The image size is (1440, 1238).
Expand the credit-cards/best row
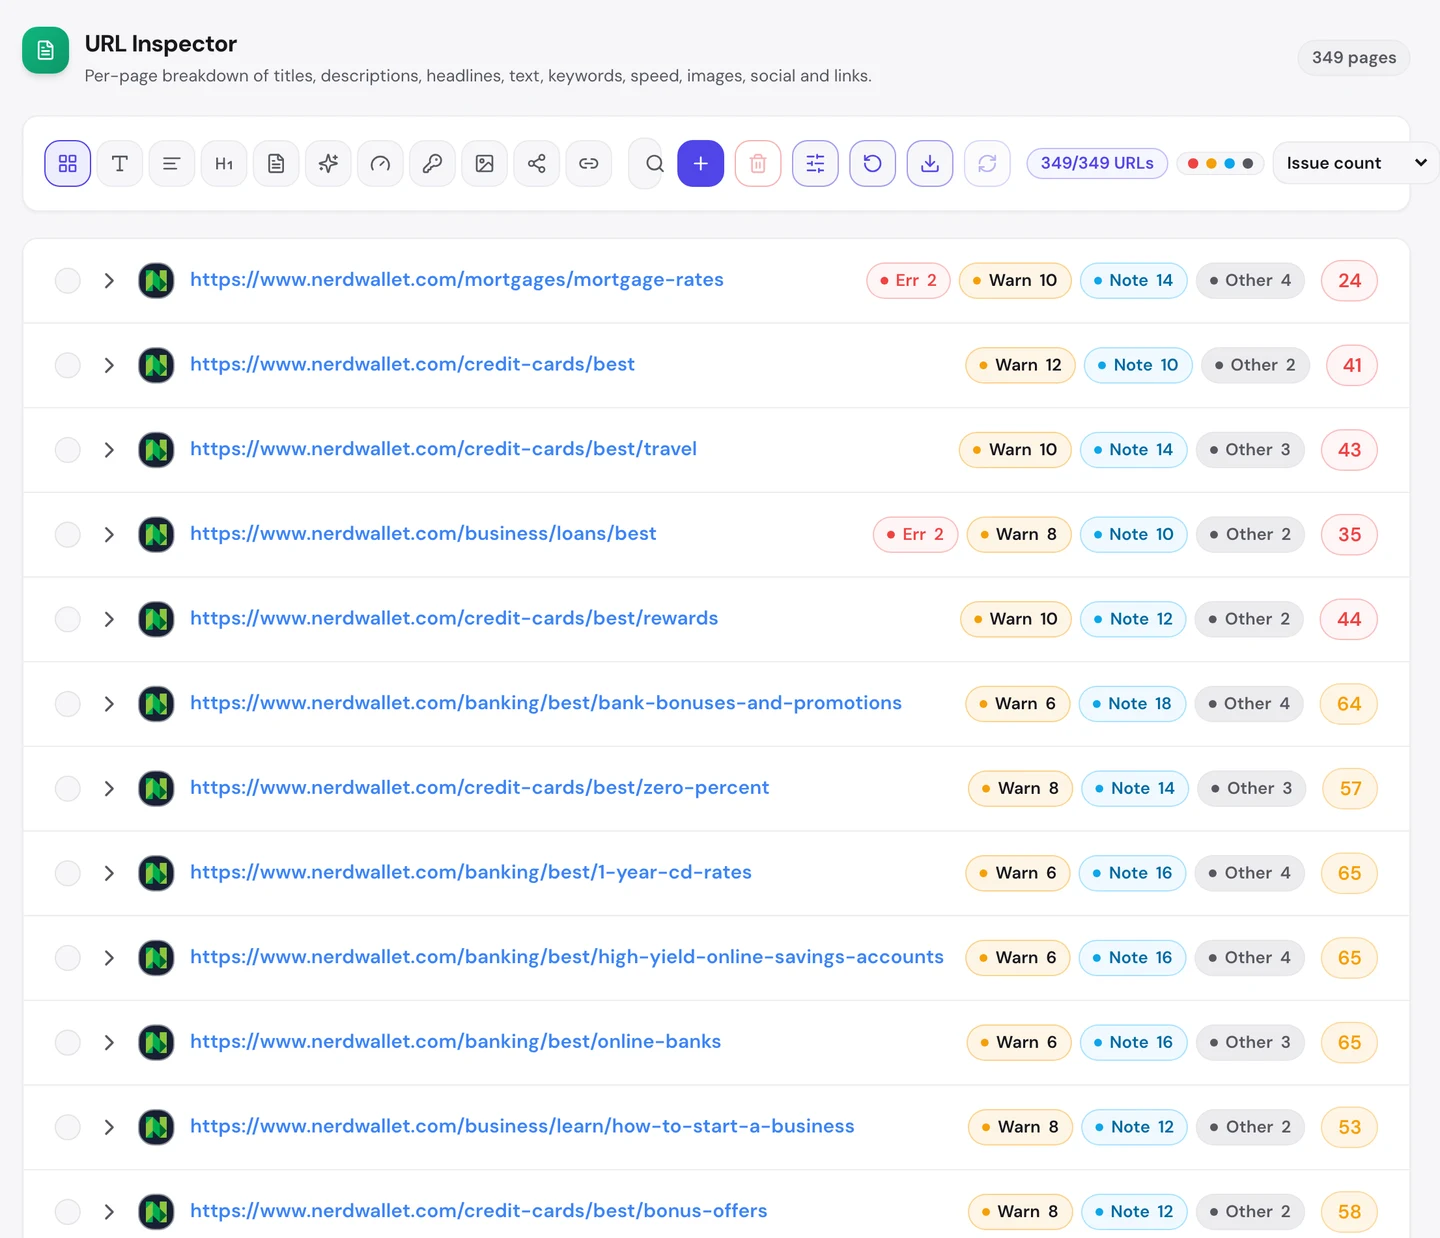(109, 365)
